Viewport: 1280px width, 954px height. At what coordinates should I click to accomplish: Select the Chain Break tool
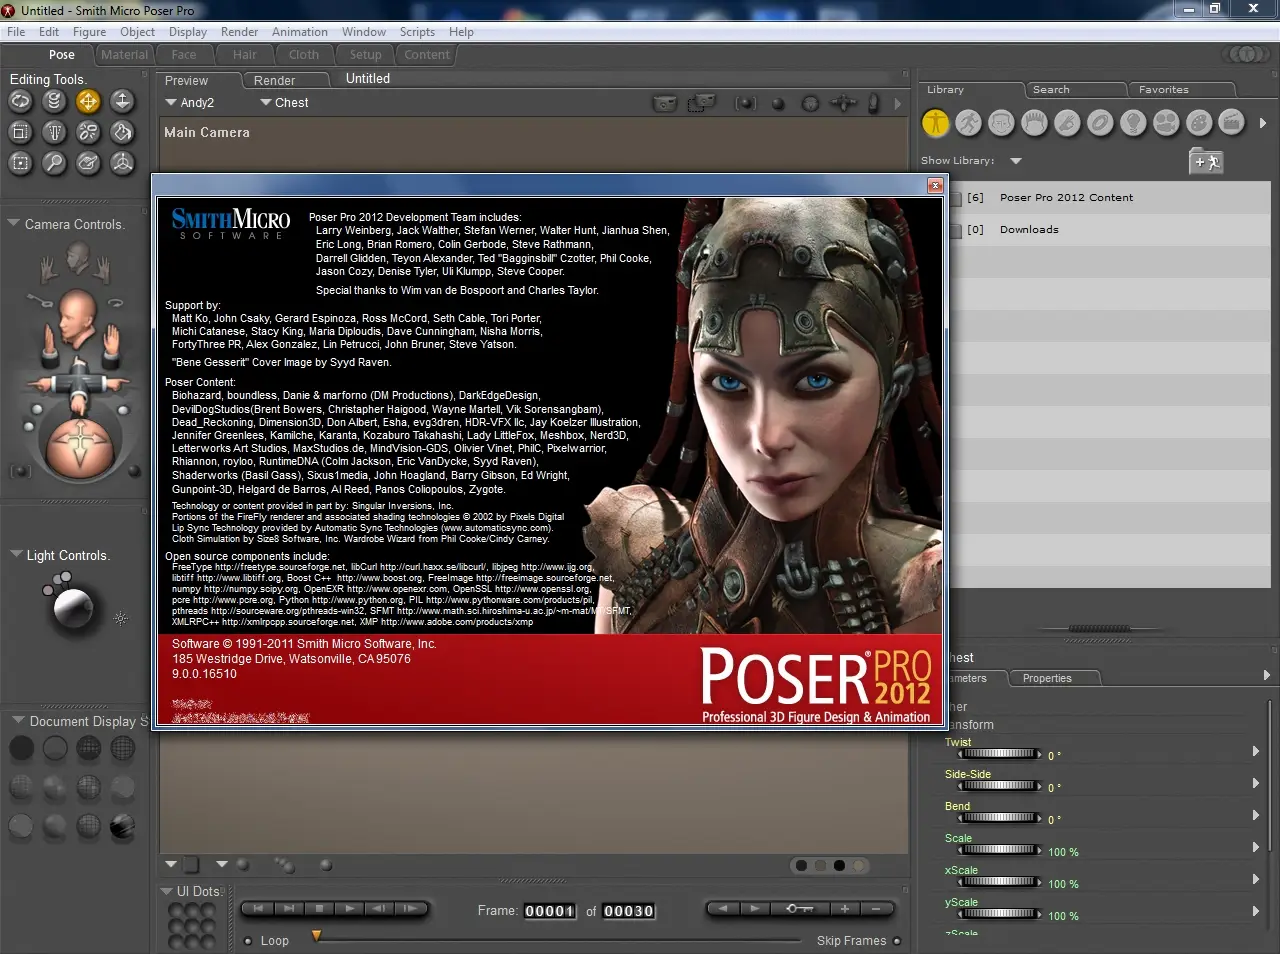click(x=88, y=131)
